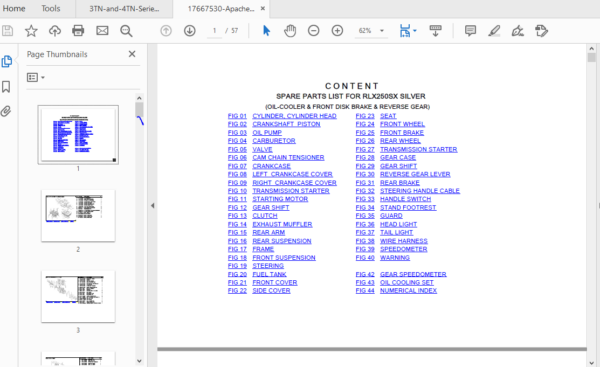Send the file by email with the envelope icon

102,31
